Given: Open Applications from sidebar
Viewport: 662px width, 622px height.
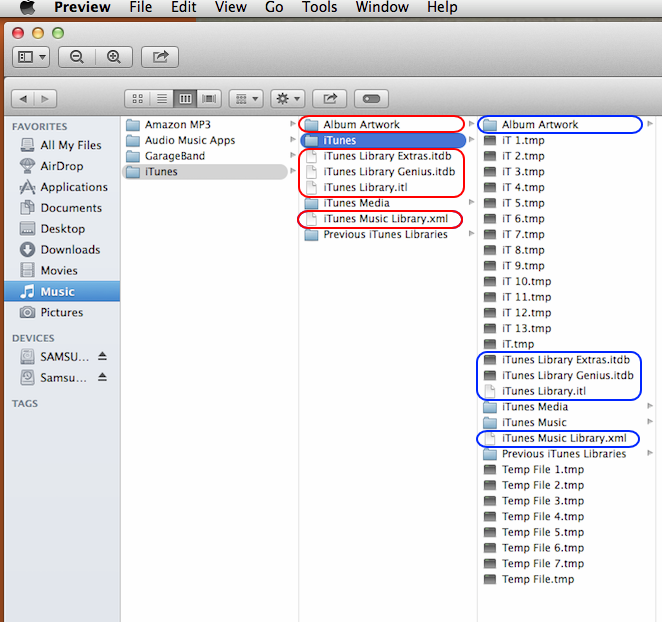Looking at the screenshot, I should tap(62, 187).
